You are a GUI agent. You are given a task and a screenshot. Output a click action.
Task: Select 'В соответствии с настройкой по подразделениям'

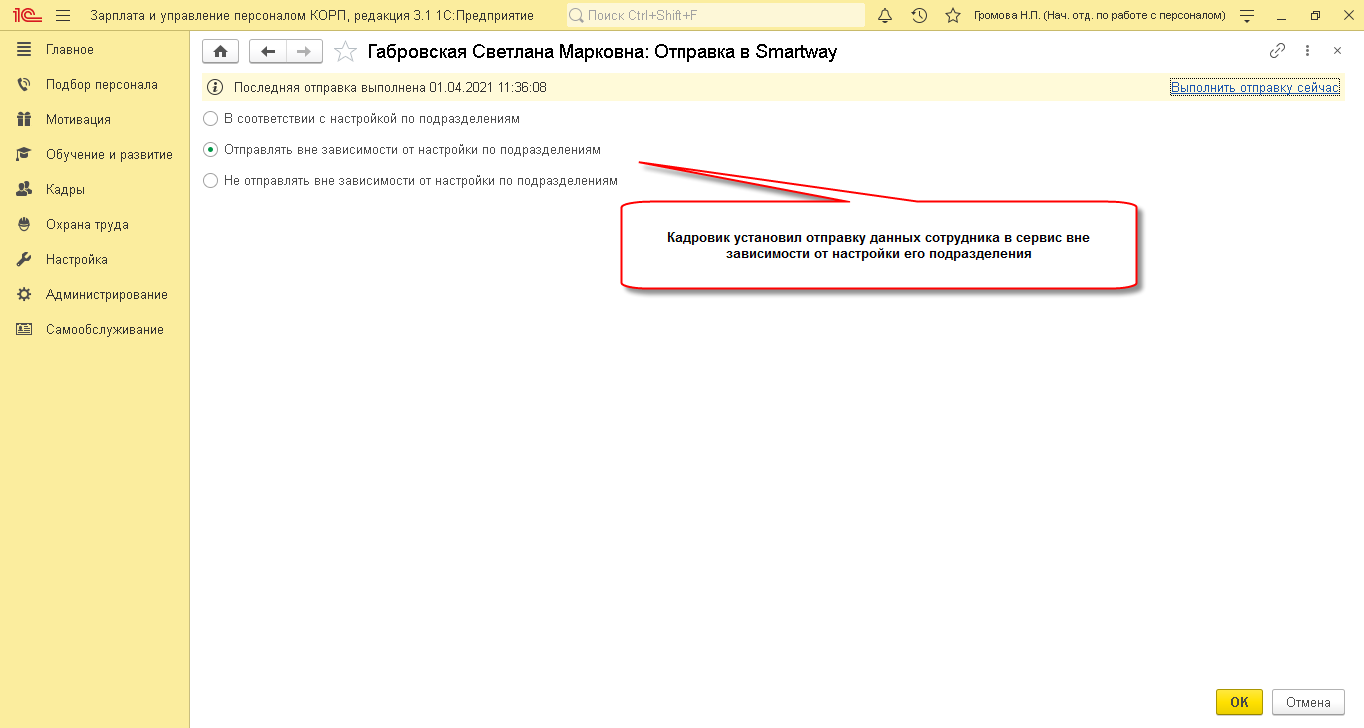[x=361, y=119]
